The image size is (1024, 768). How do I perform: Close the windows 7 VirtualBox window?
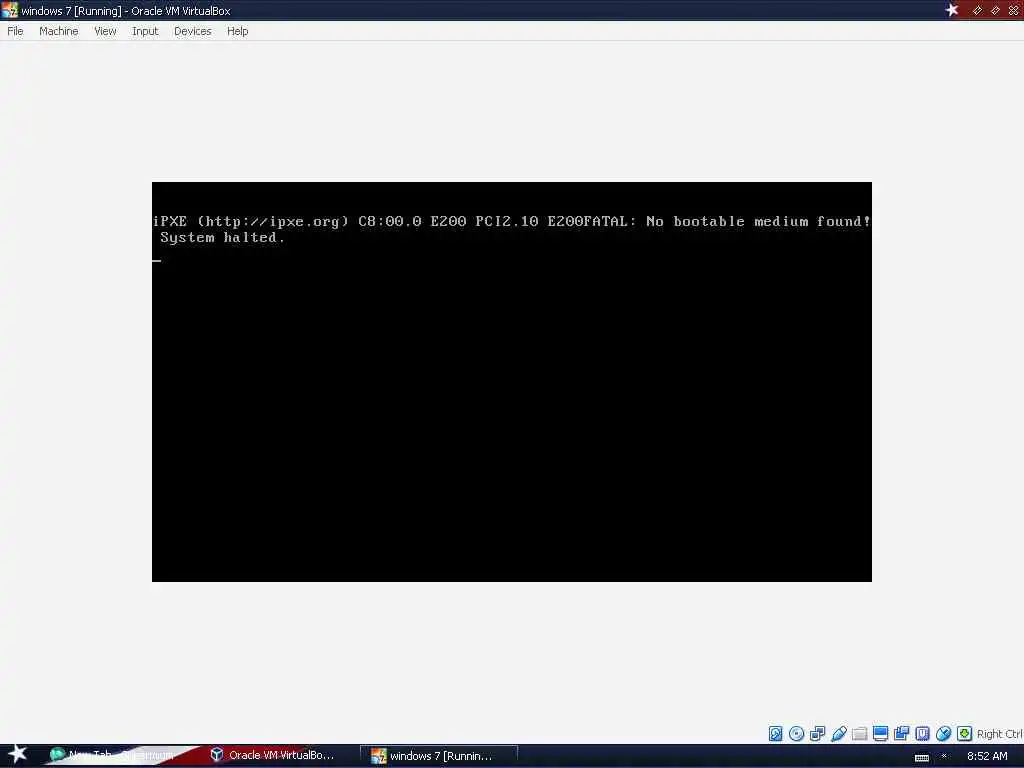click(1014, 10)
